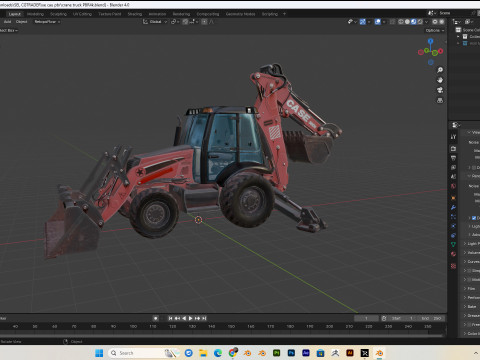
Task: Open the Physics properties tab
Action: coord(453,226)
